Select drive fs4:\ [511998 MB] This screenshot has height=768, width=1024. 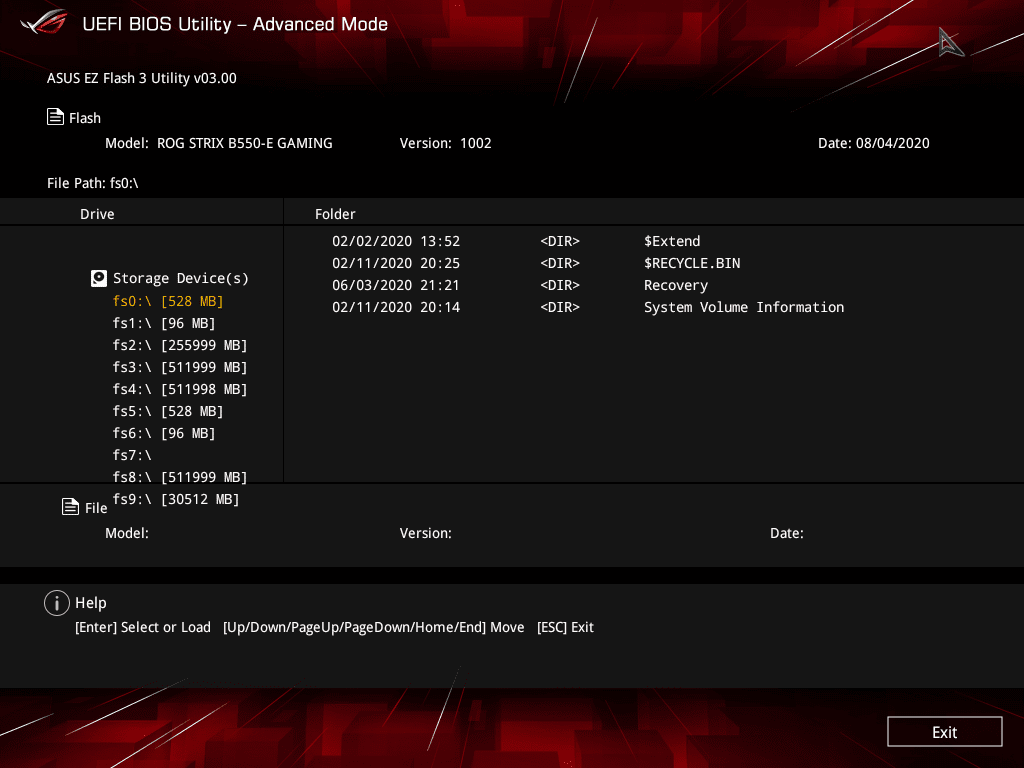point(180,389)
